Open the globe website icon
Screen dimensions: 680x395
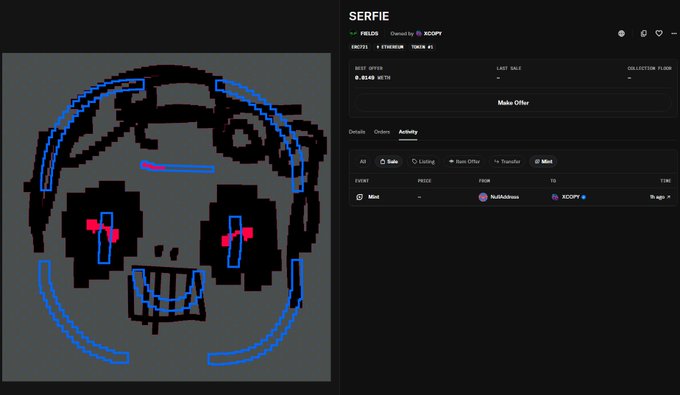(621, 33)
